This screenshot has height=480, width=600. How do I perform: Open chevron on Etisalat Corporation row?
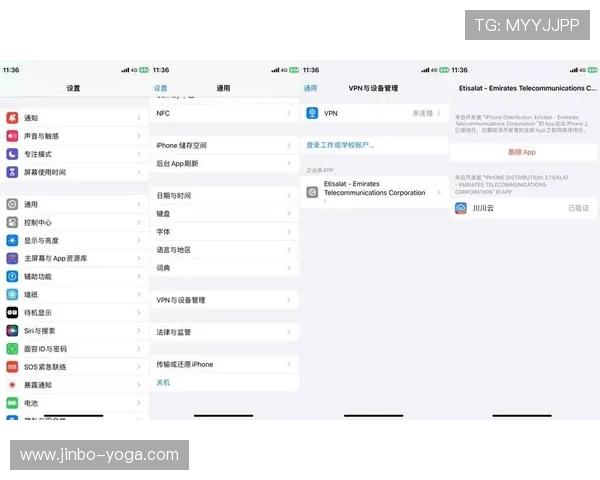(x=439, y=192)
